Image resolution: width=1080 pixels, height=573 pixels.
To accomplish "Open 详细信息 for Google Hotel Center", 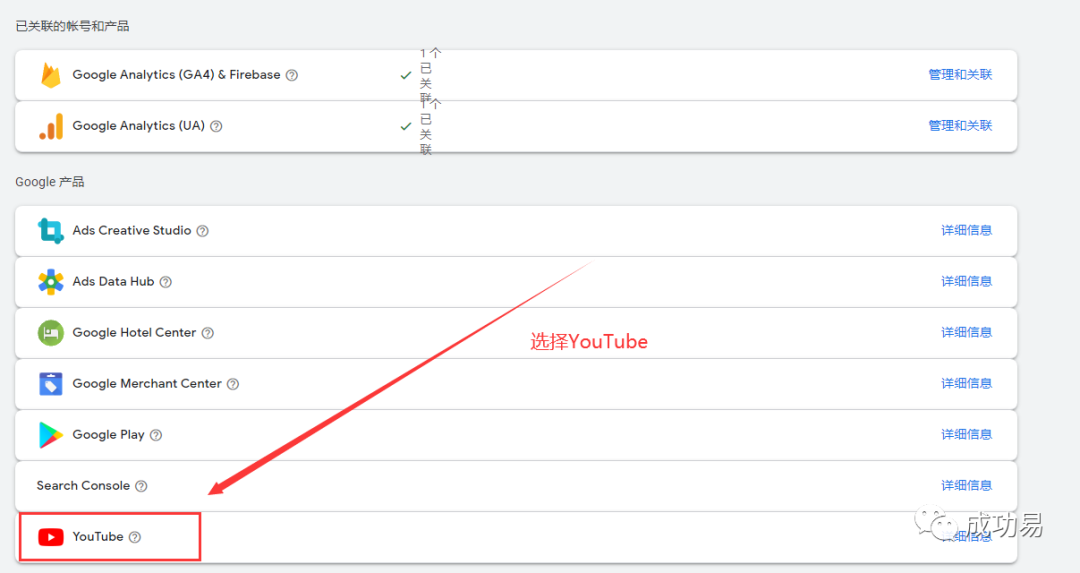I will pos(966,332).
